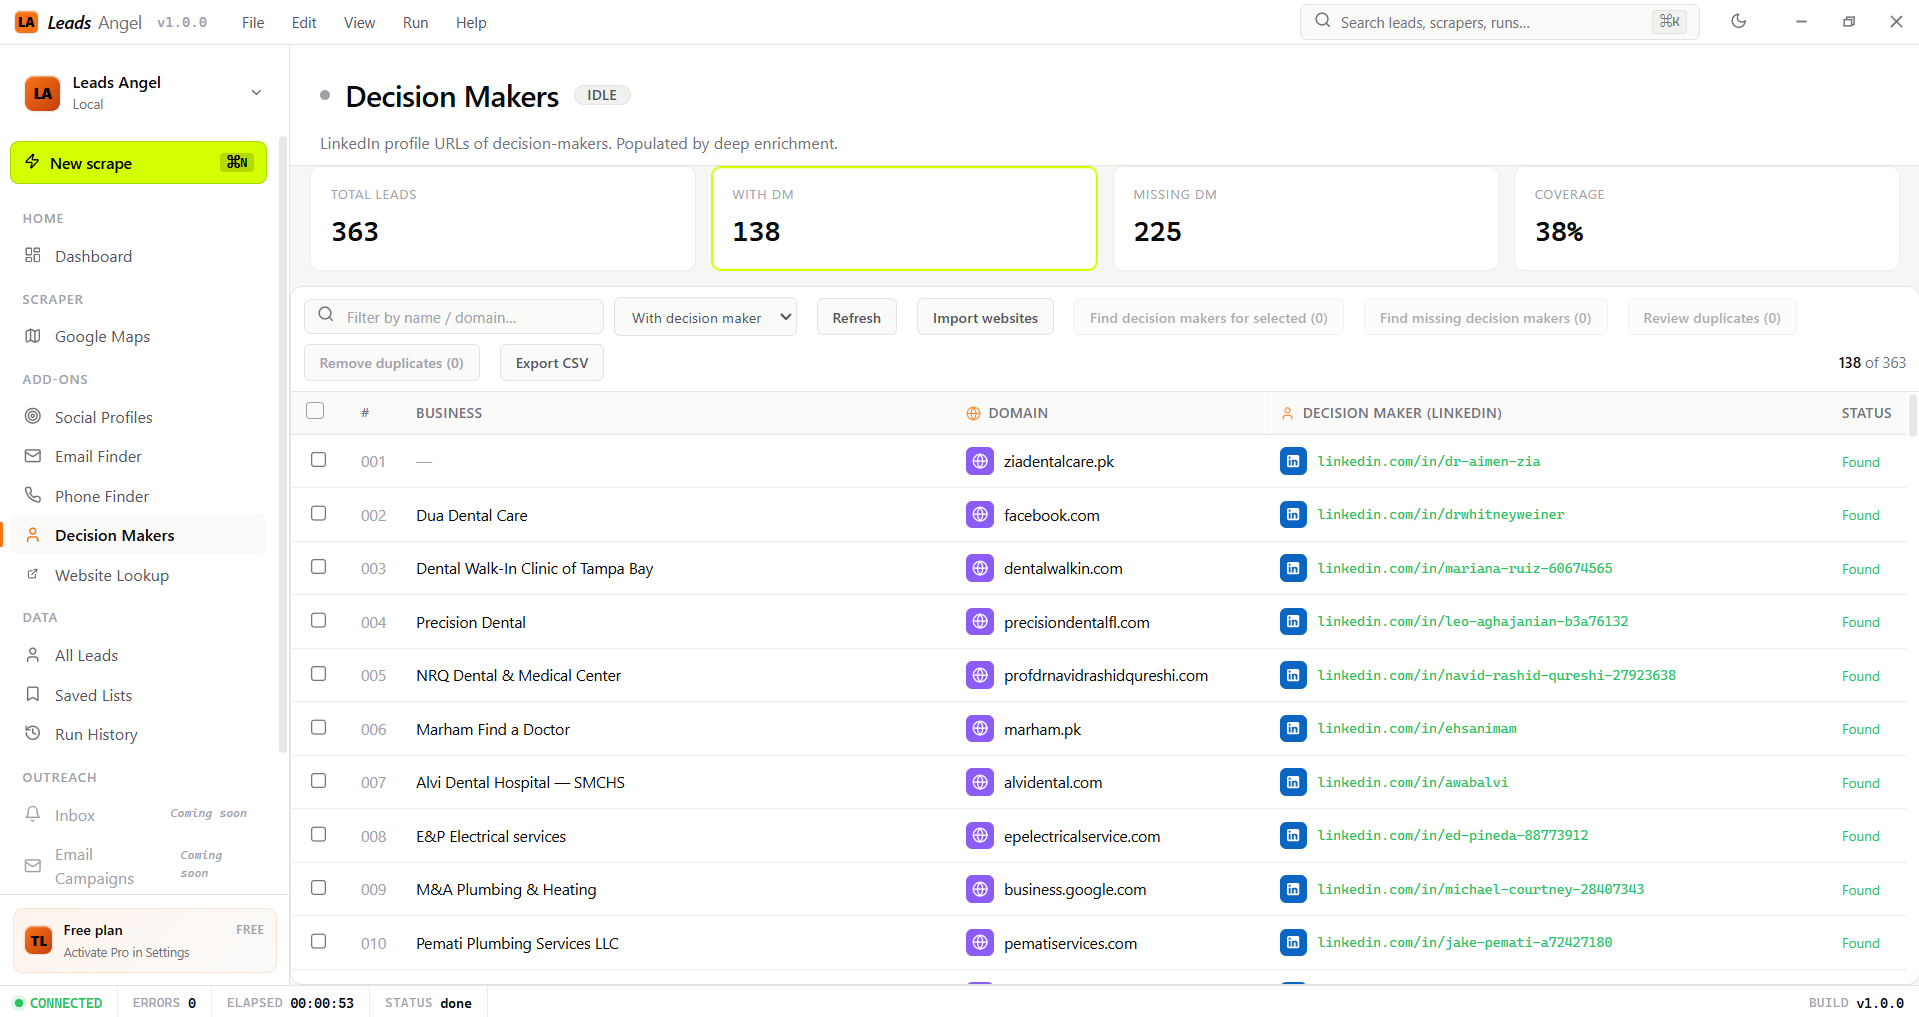Click Import websites button
The width and height of the screenshot is (1919, 1017).
[985, 317]
